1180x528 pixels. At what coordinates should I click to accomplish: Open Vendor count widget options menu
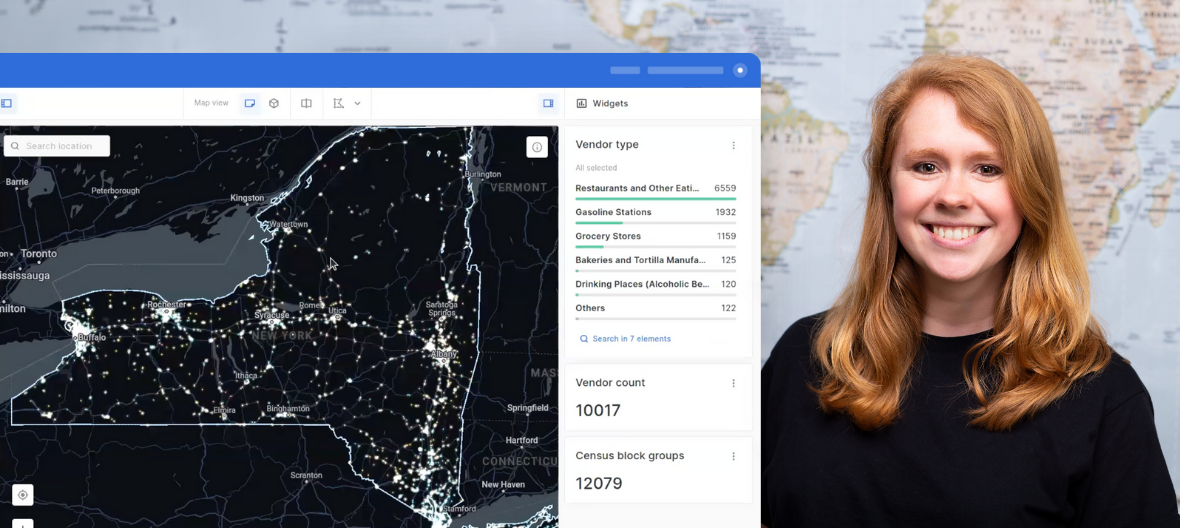tap(733, 383)
